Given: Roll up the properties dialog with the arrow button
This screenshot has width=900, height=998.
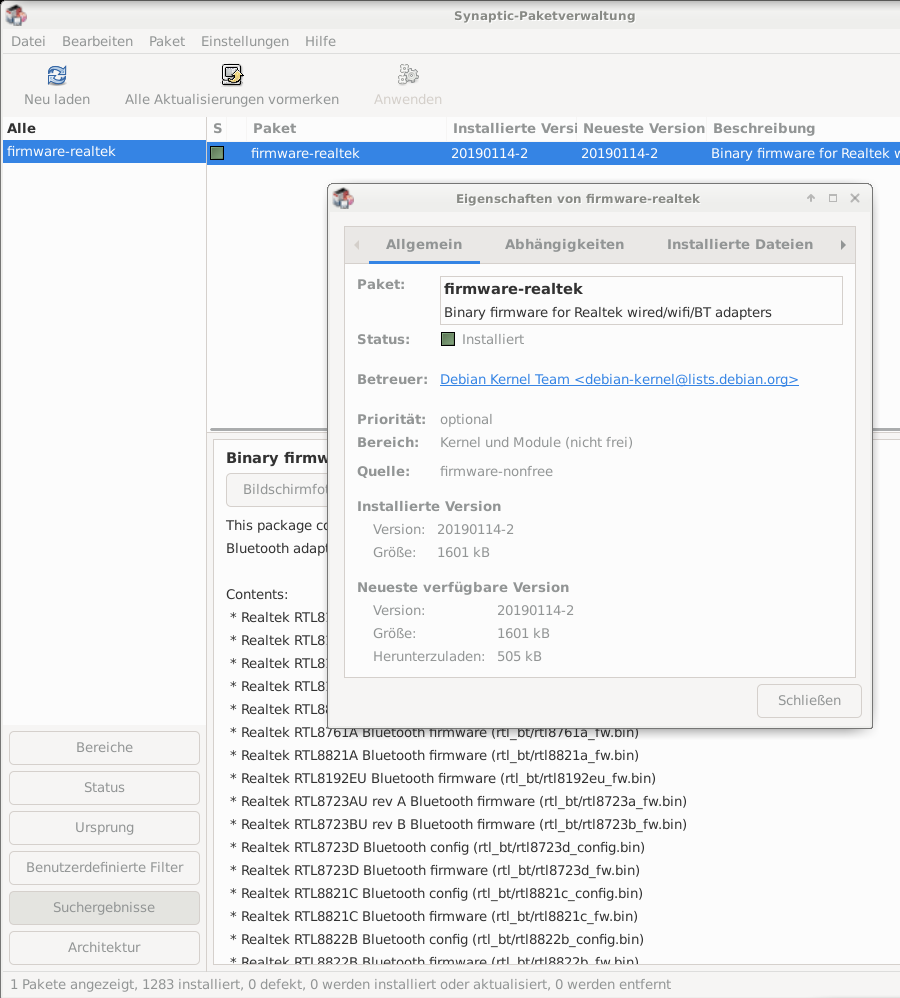Looking at the screenshot, I should click(811, 198).
